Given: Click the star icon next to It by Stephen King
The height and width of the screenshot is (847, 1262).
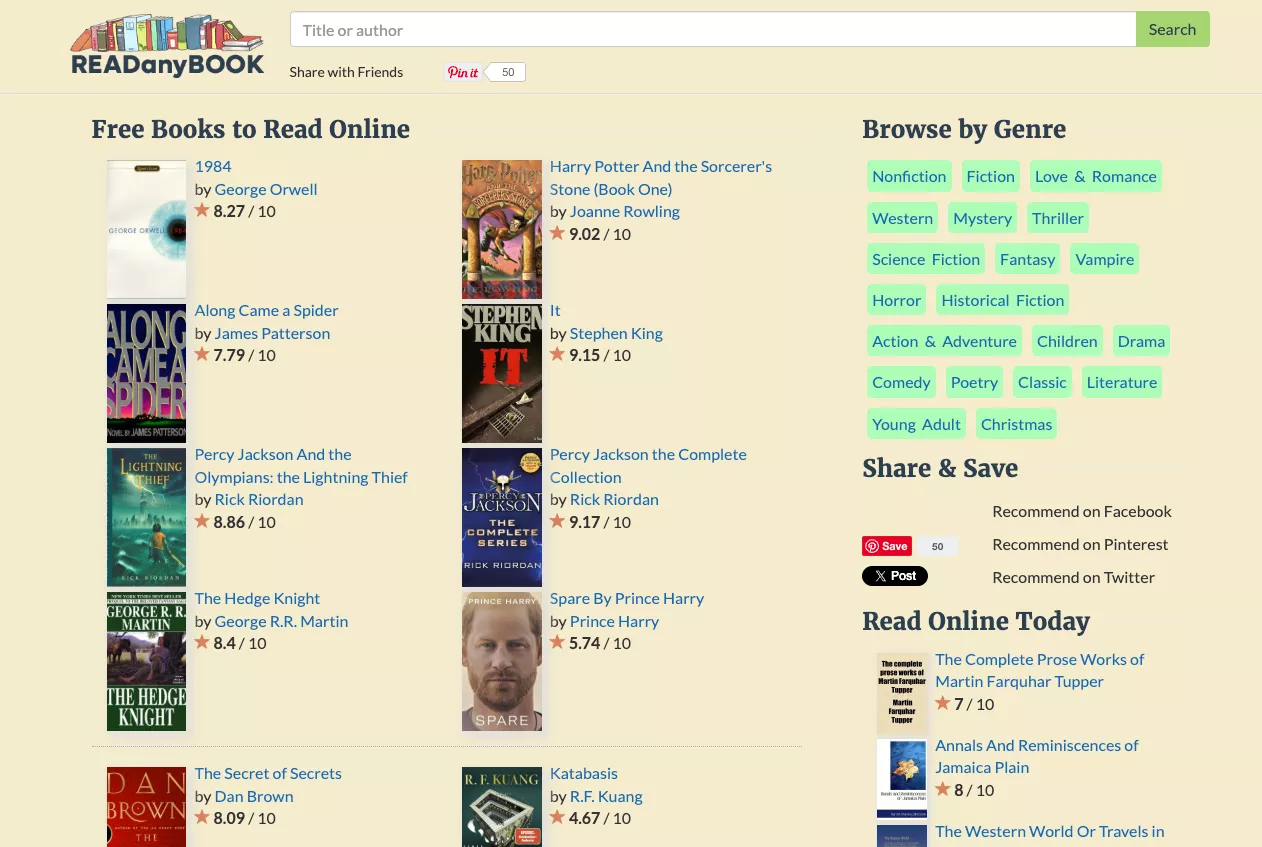Looking at the screenshot, I should click(557, 354).
